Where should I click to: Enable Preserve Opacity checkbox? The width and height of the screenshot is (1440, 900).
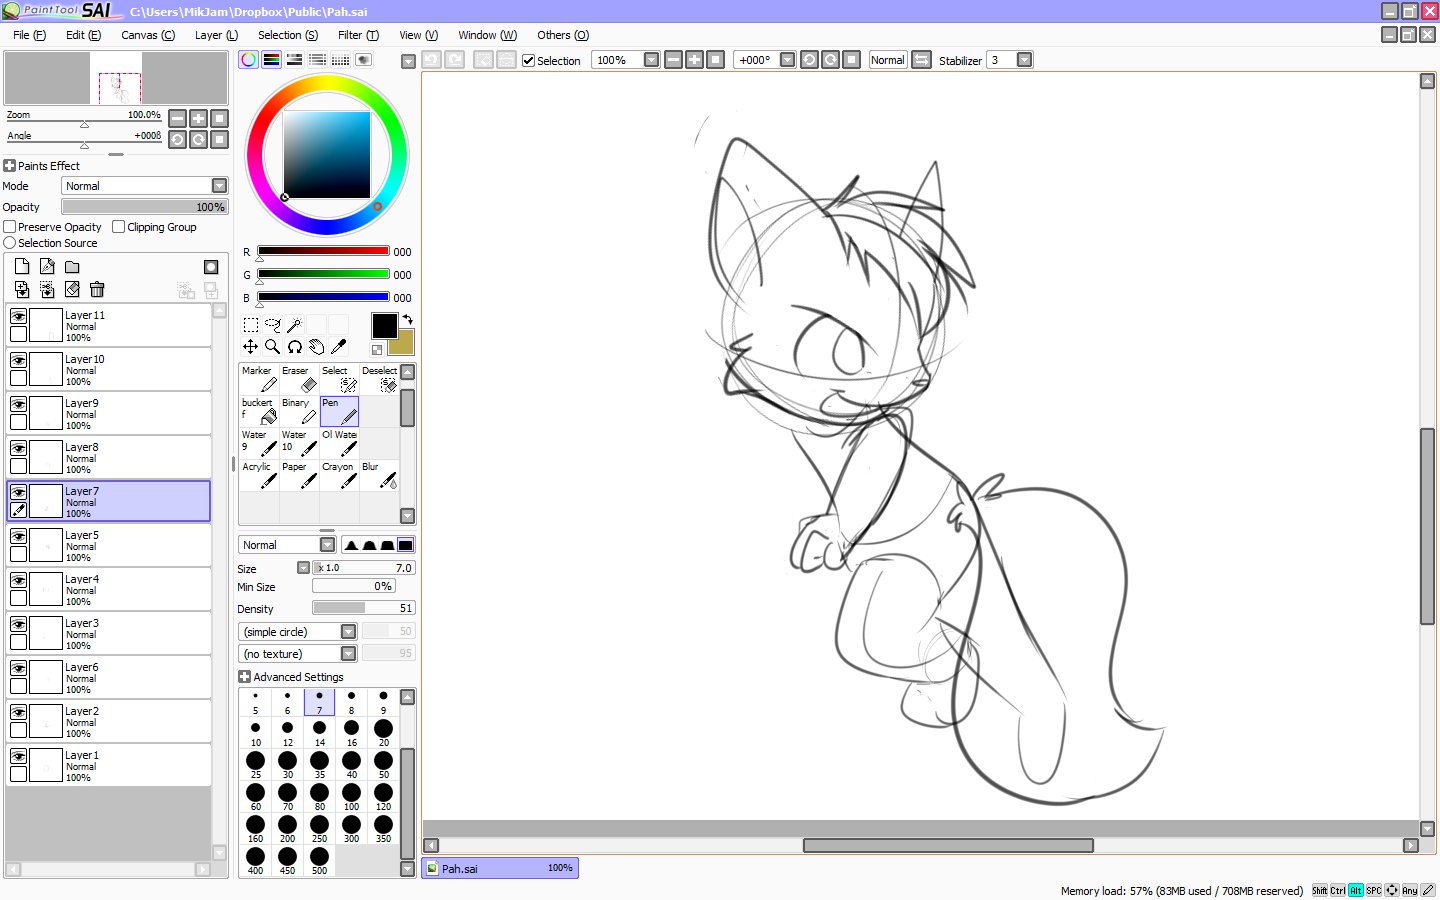pyautogui.click(x=9, y=227)
